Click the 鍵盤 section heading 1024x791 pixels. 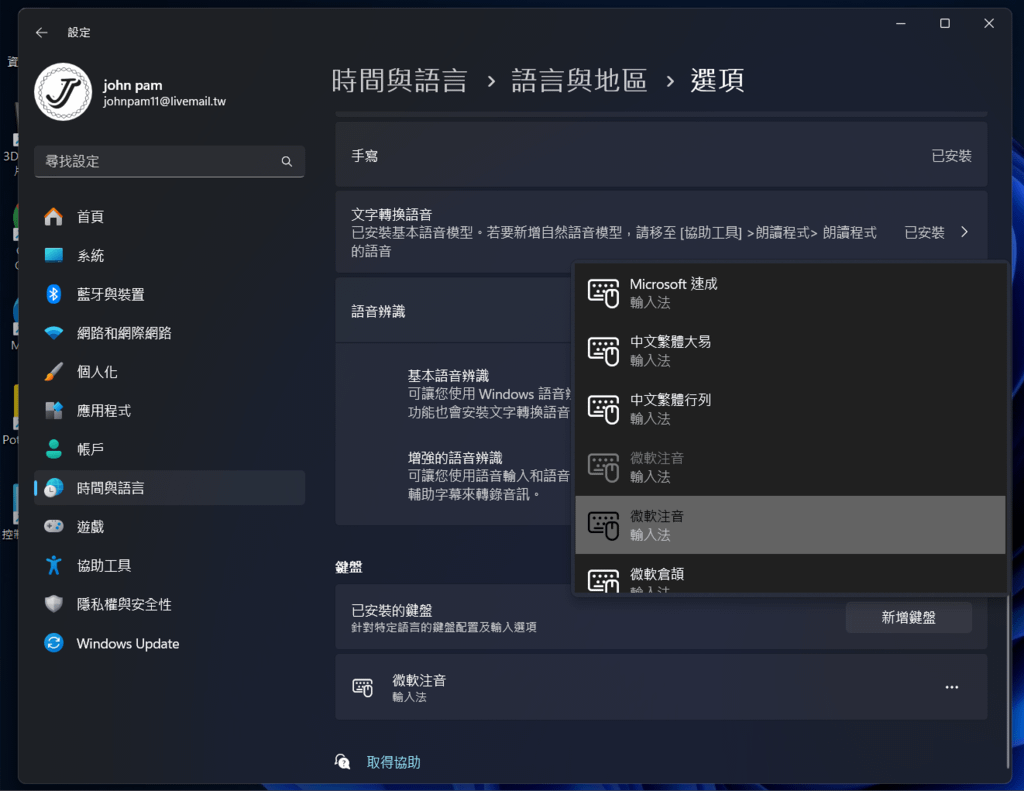point(349,567)
